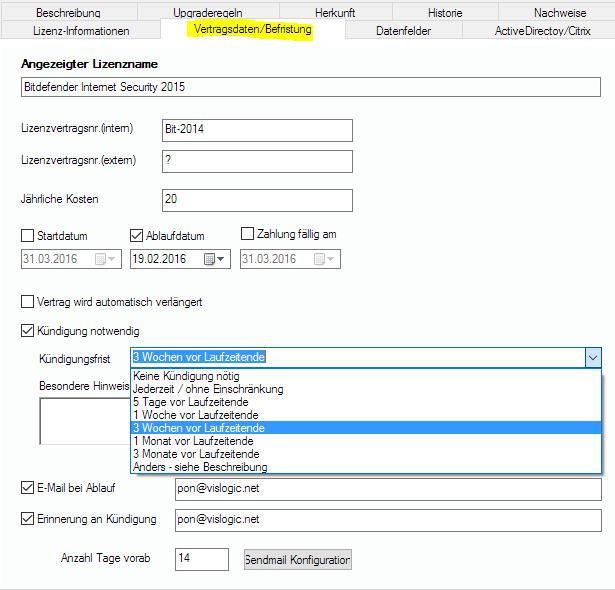Viewport: 615px width, 590px height.
Task: Choose 'Jederzeit / ohne Einschränkung' option
Action: tap(366, 389)
